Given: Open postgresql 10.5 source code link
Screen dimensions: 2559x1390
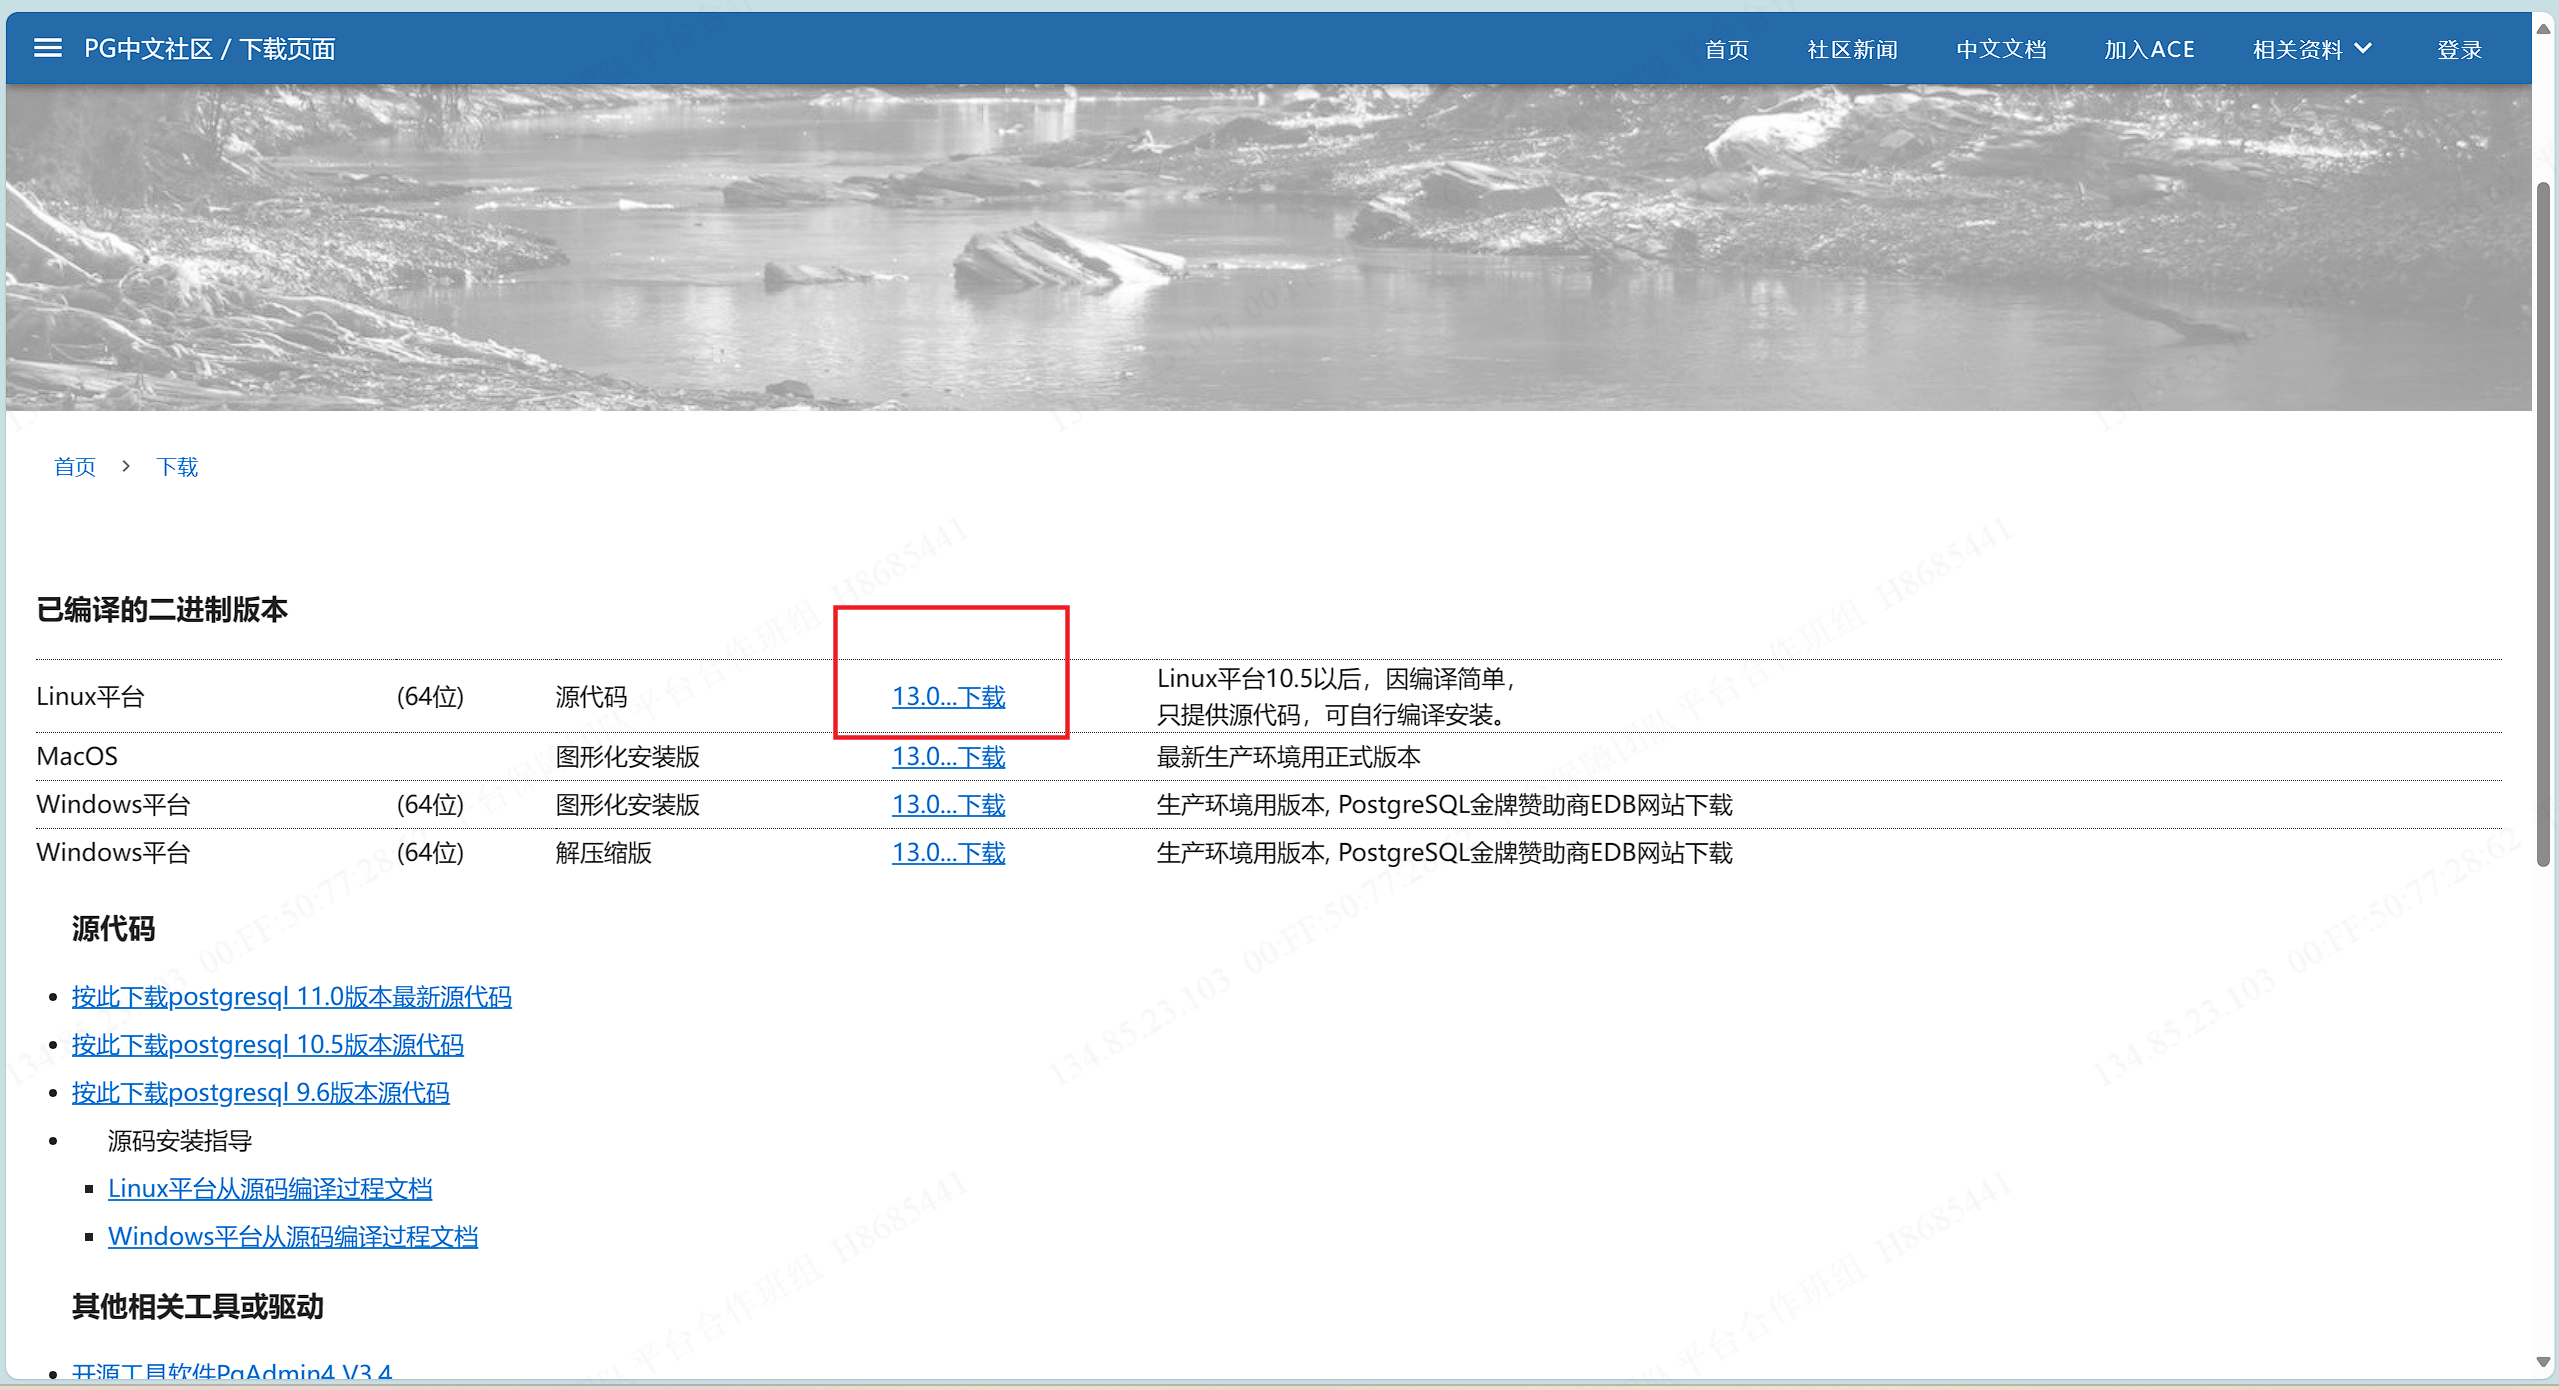Looking at the screenshot, I should (x=267, y=1045).
